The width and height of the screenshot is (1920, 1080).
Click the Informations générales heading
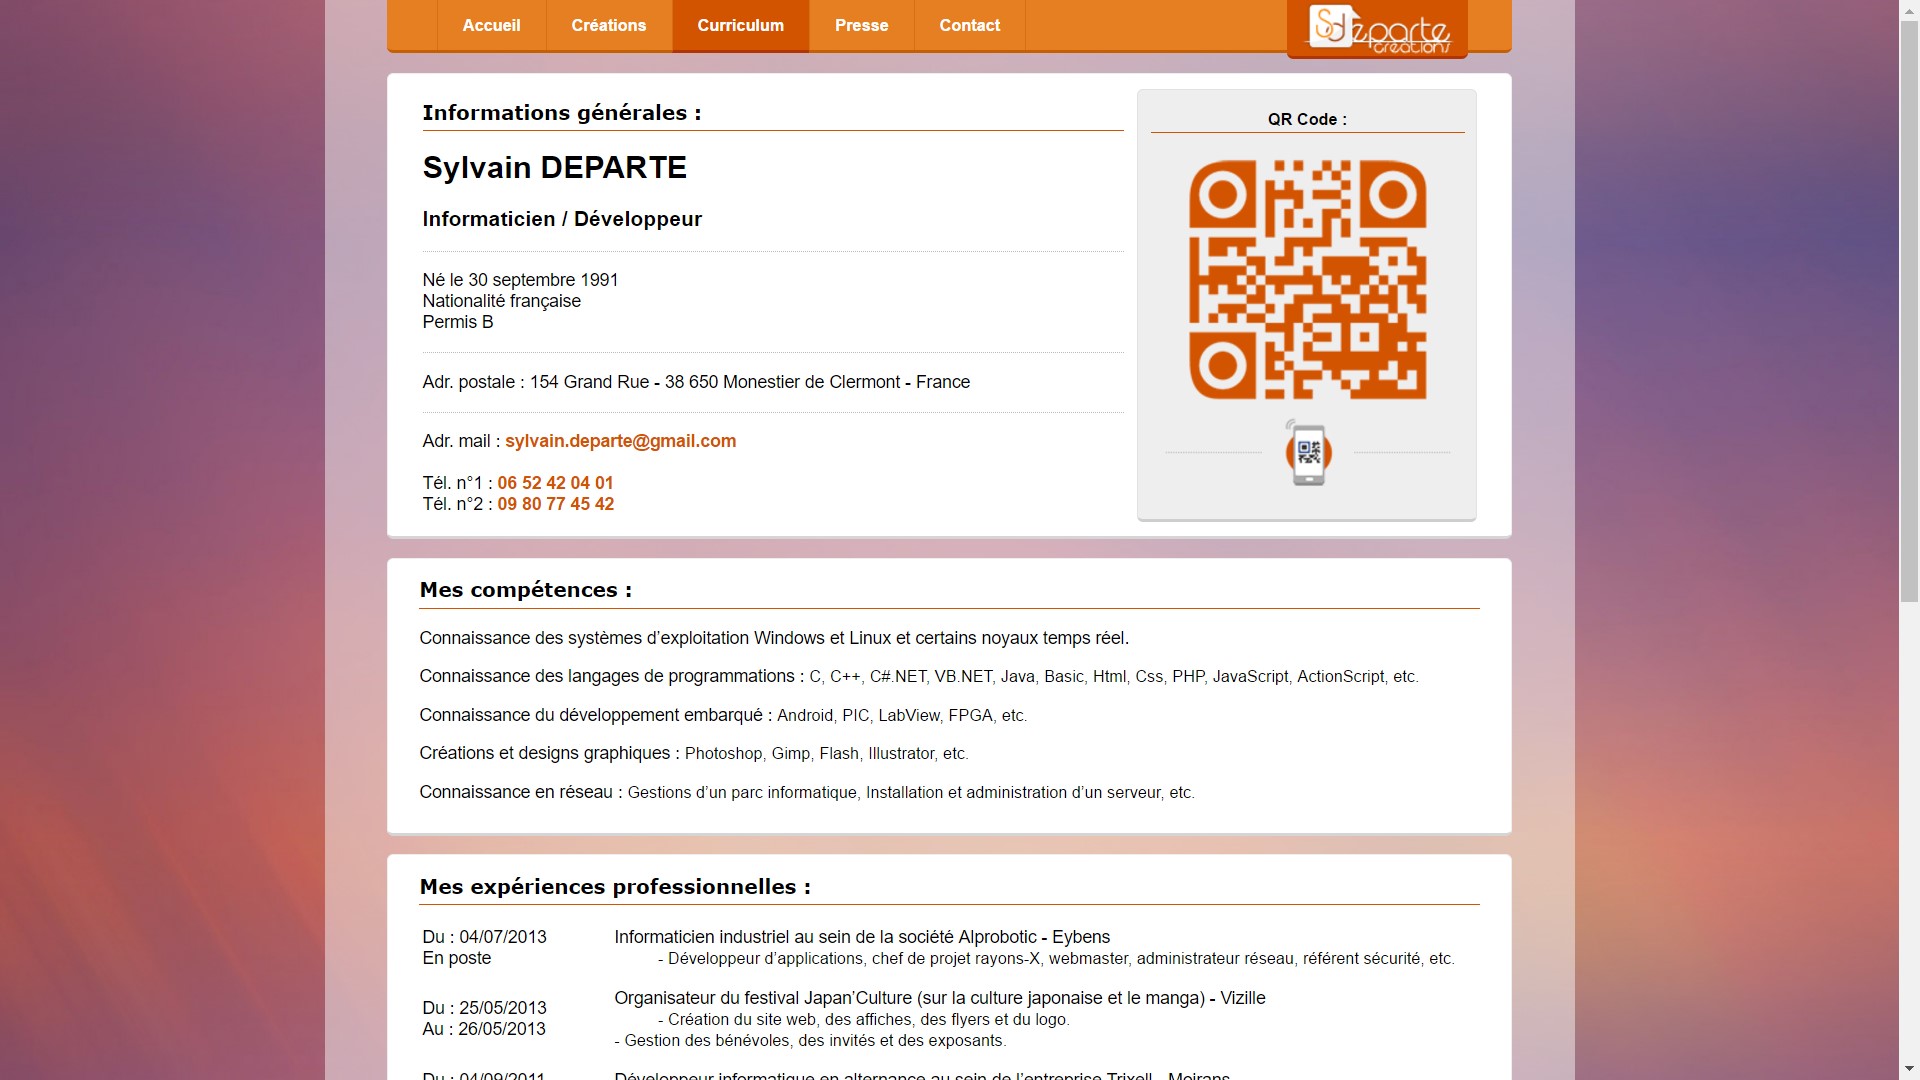561,112
